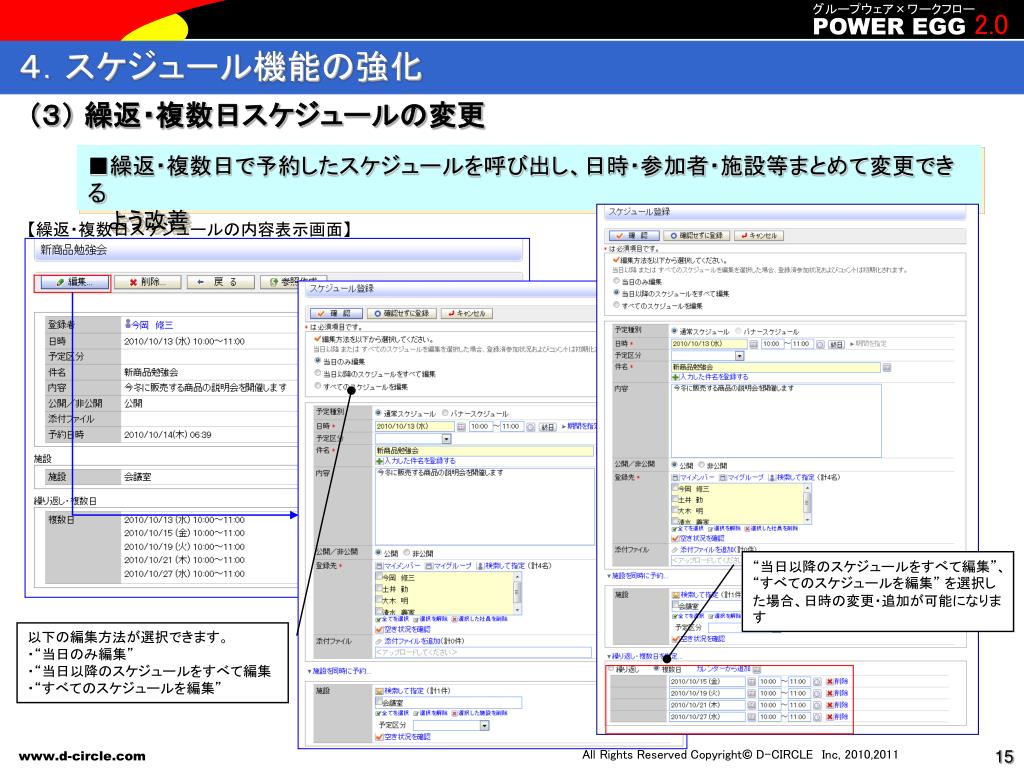The image size is (1024, 768).
Task: Click 確認 in the rear スケジュール登録 window
Action: (x=338, y=313)
